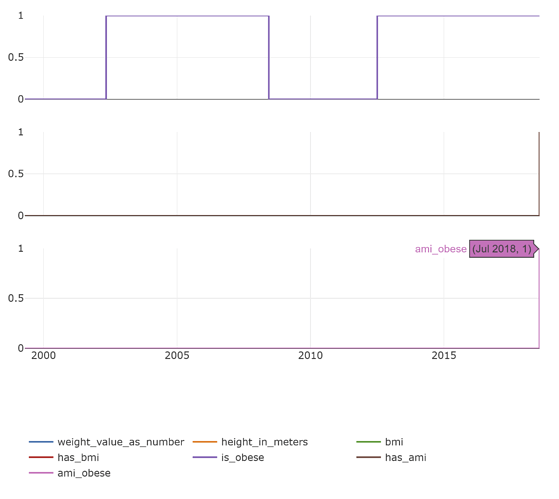Click the 2015 x-axis tick label
Viewport: 559px width, 499px height.
click(x=444, y=355)
